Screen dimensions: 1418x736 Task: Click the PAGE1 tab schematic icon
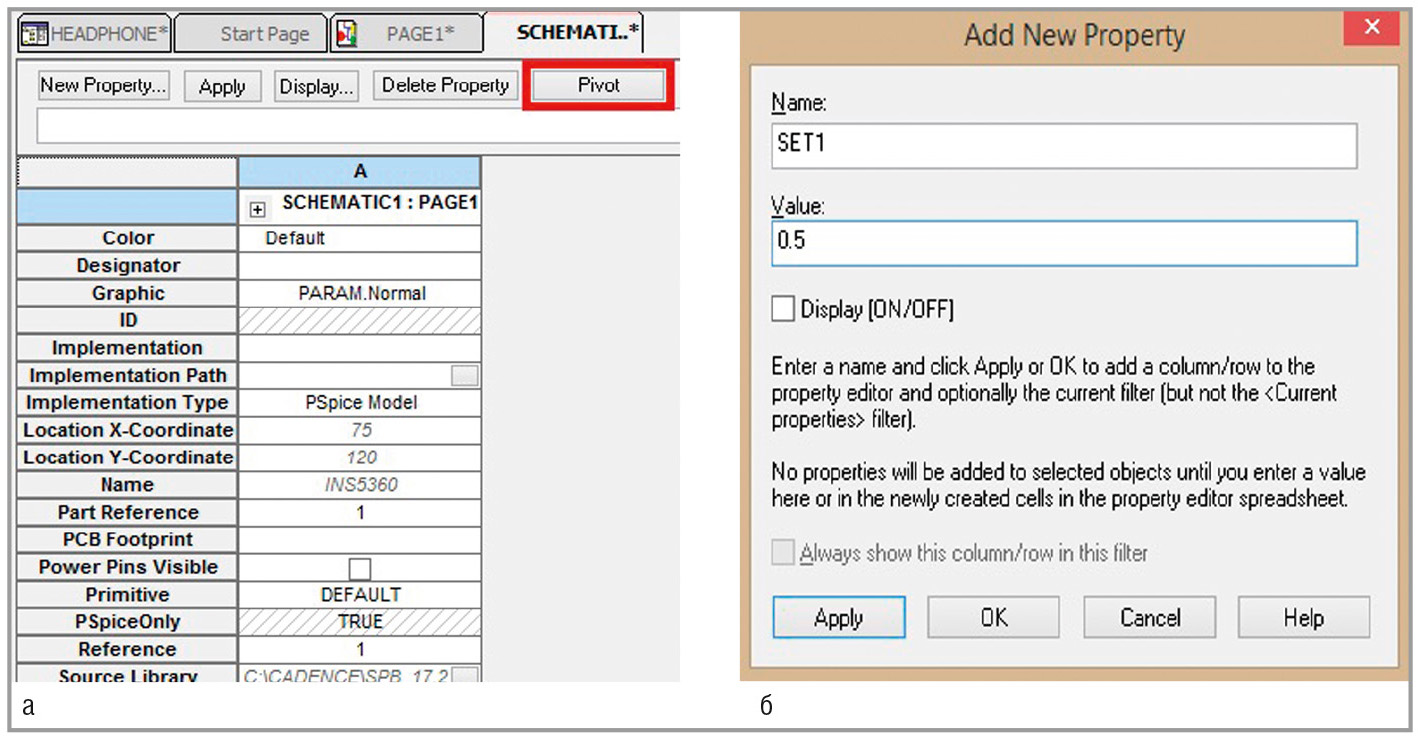pos(346,34)
